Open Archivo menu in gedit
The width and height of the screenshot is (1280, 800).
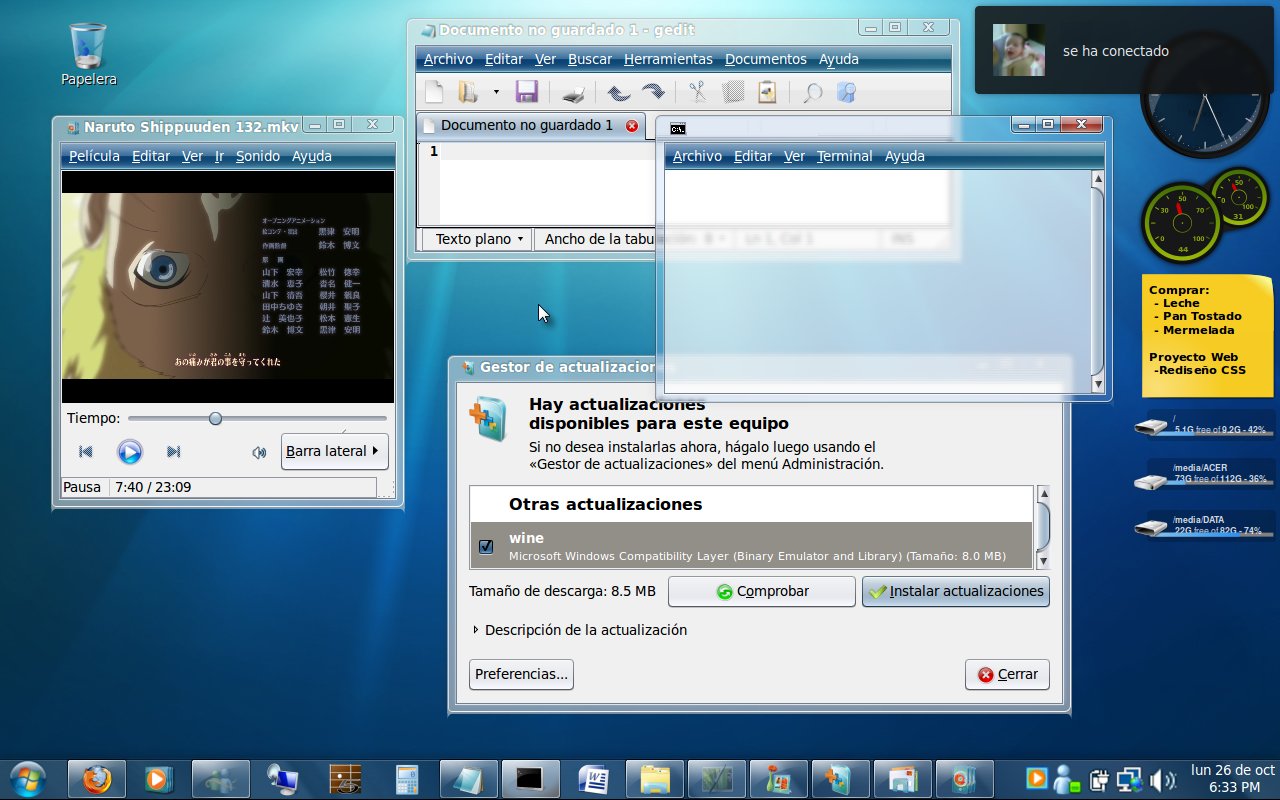click(448, 59)
